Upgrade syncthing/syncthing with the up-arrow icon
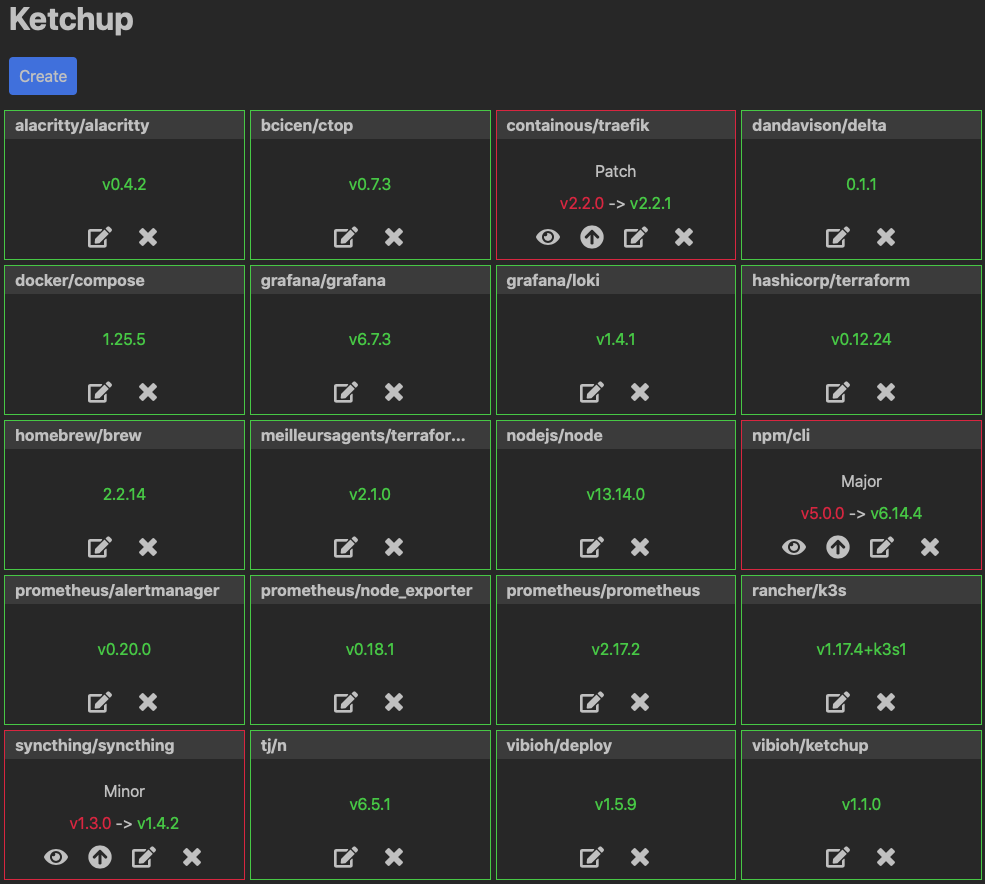Image resolution: width=985 pixels, height=884 pixels. click(100, 857)
